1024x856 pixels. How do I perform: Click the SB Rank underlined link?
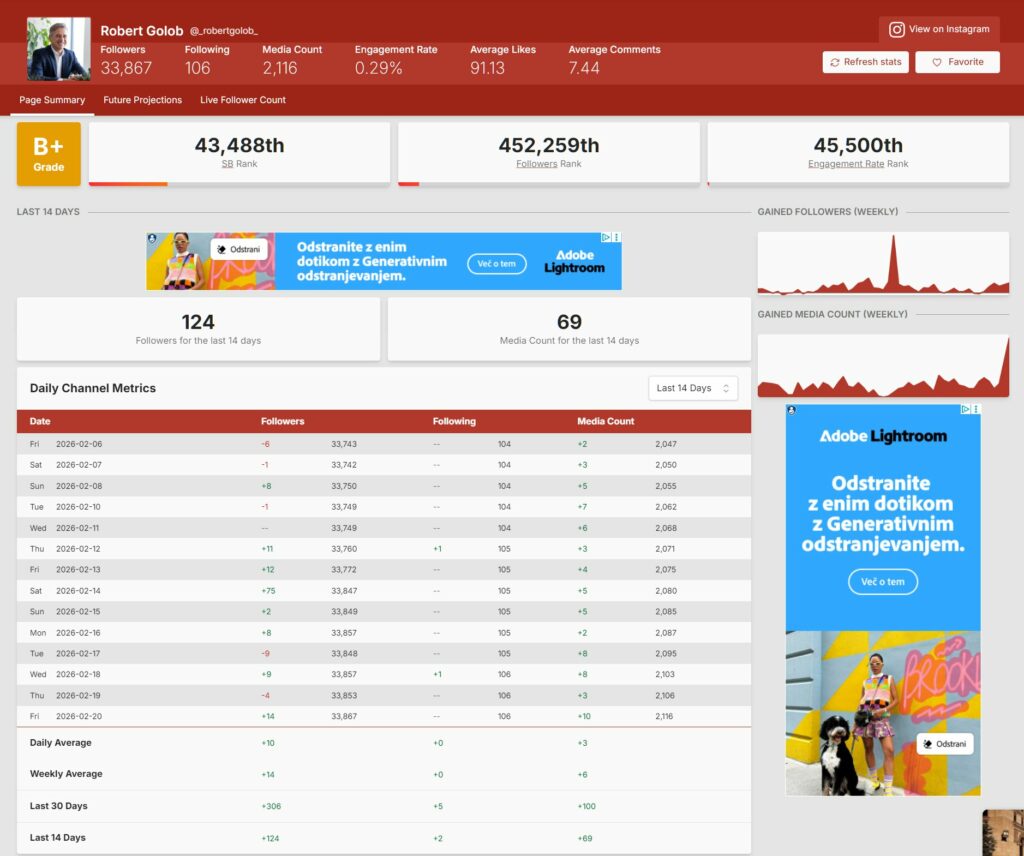pyautogui.click(x=227, y=164)
